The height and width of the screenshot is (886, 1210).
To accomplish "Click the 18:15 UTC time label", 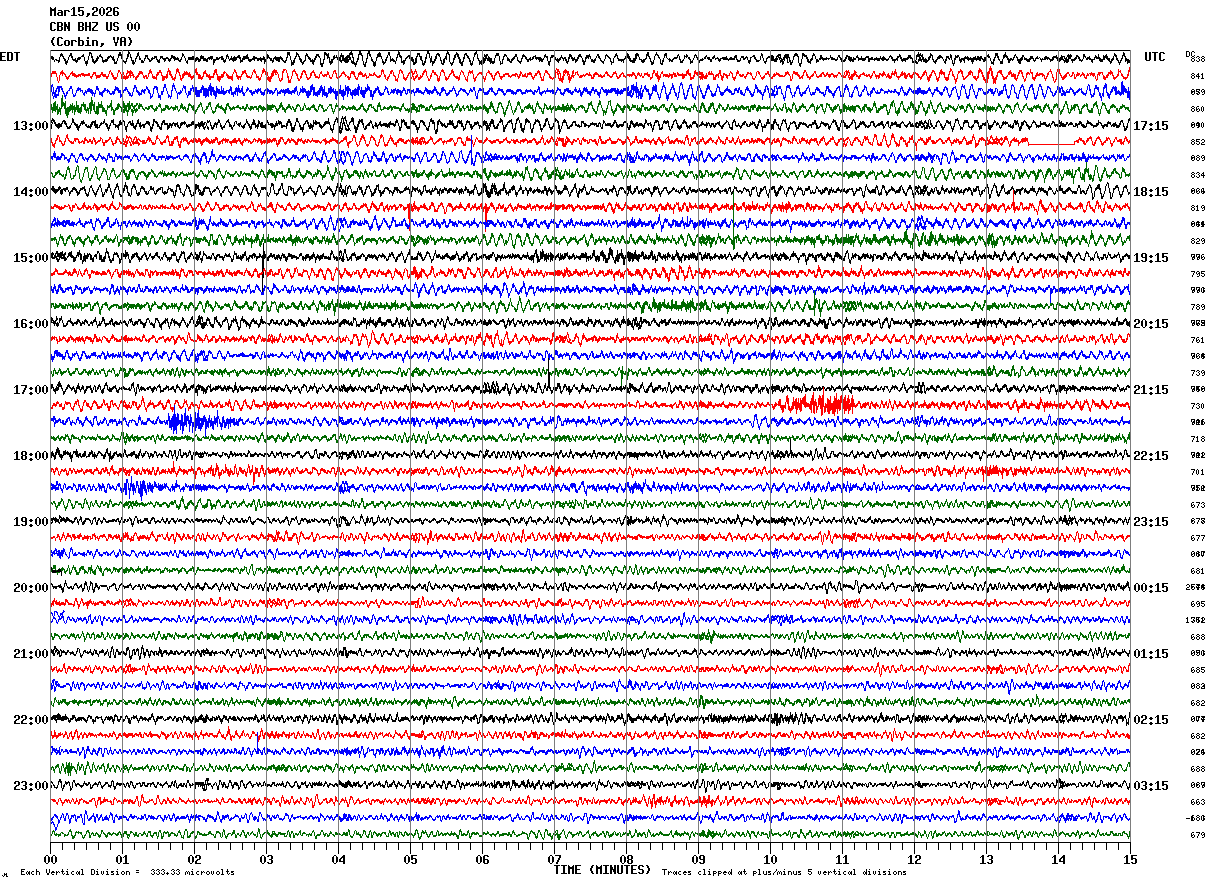I will [x=1151, y=192].
